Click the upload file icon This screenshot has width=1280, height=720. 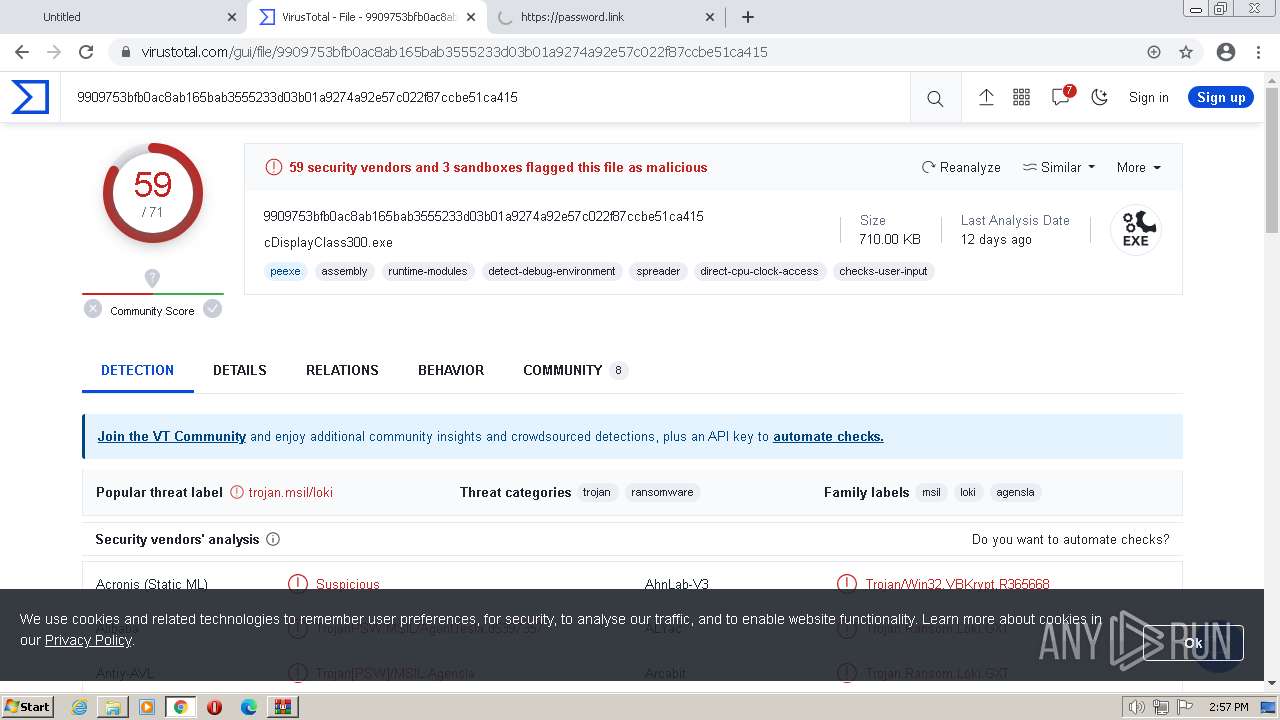click(x=986, y=97)
